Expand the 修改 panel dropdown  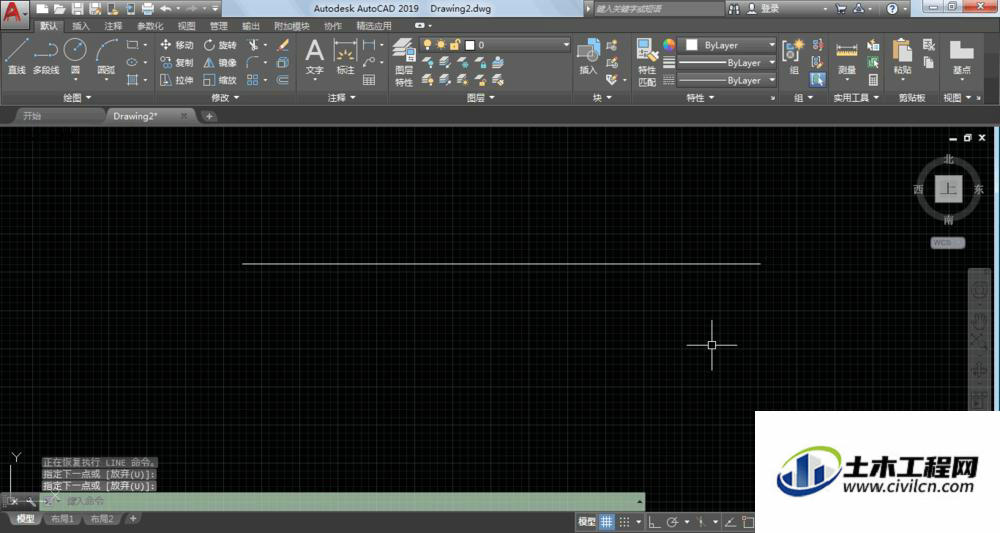tap(225, 98)
